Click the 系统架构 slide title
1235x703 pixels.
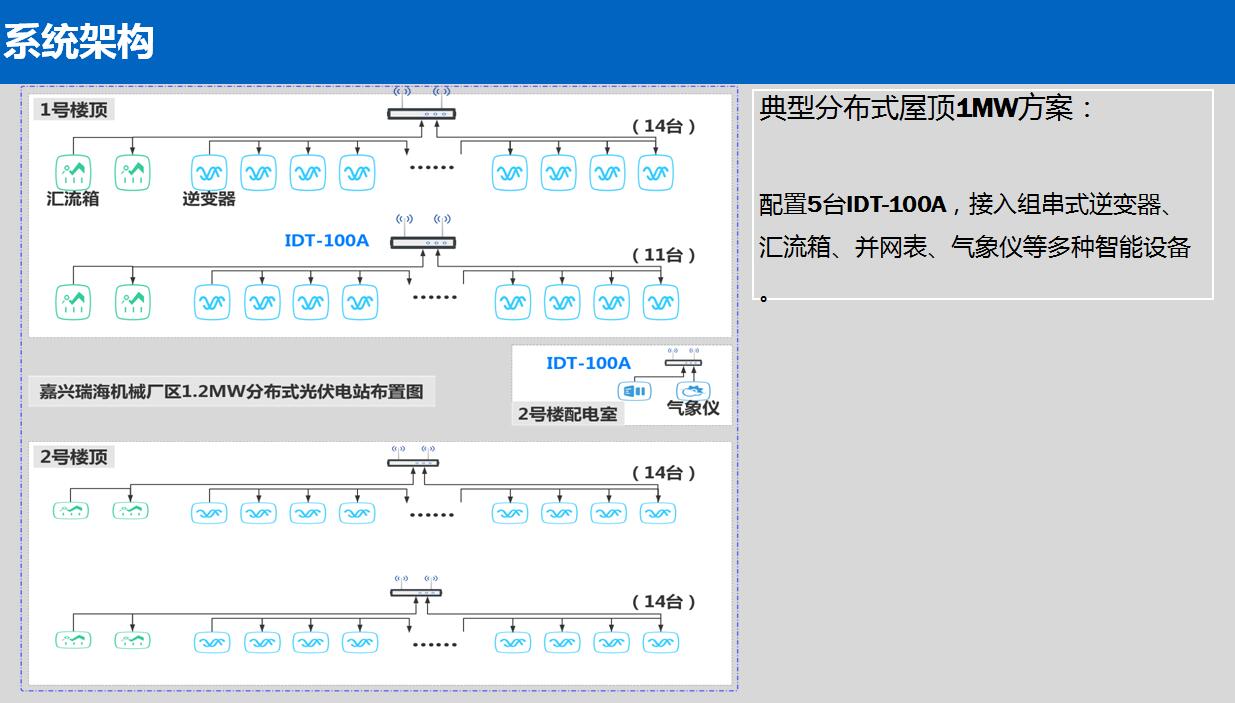coord(78,43)
